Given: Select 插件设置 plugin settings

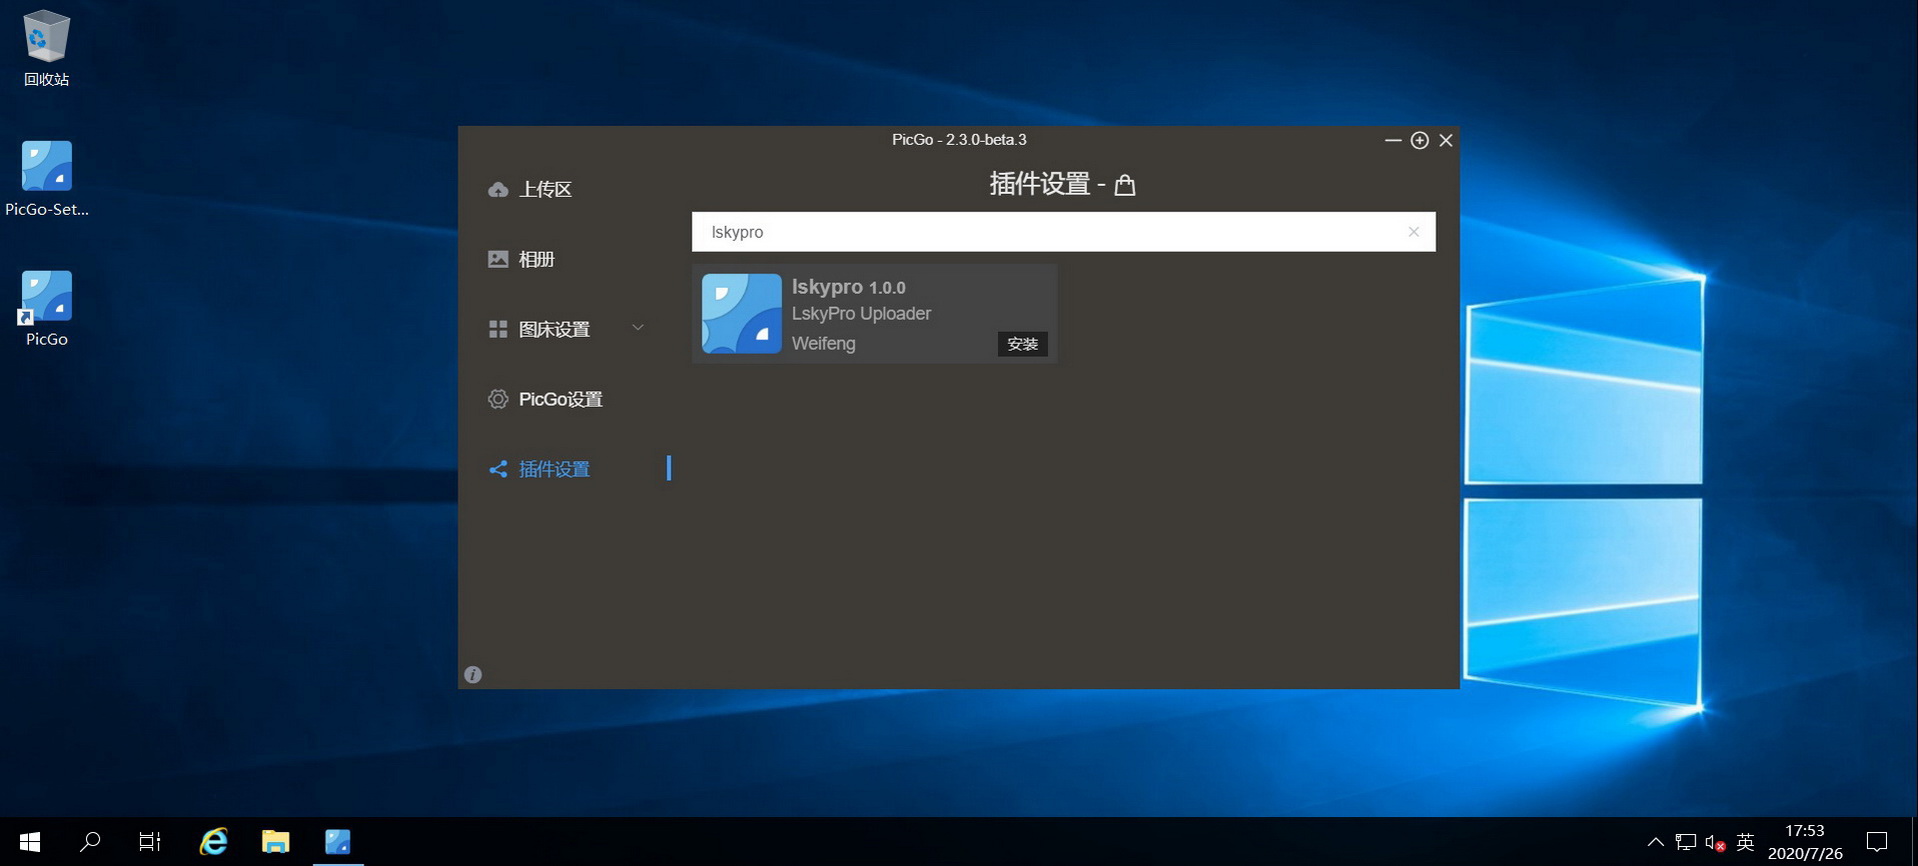Looking at the screenshot, I should click(x=554, y=469).
